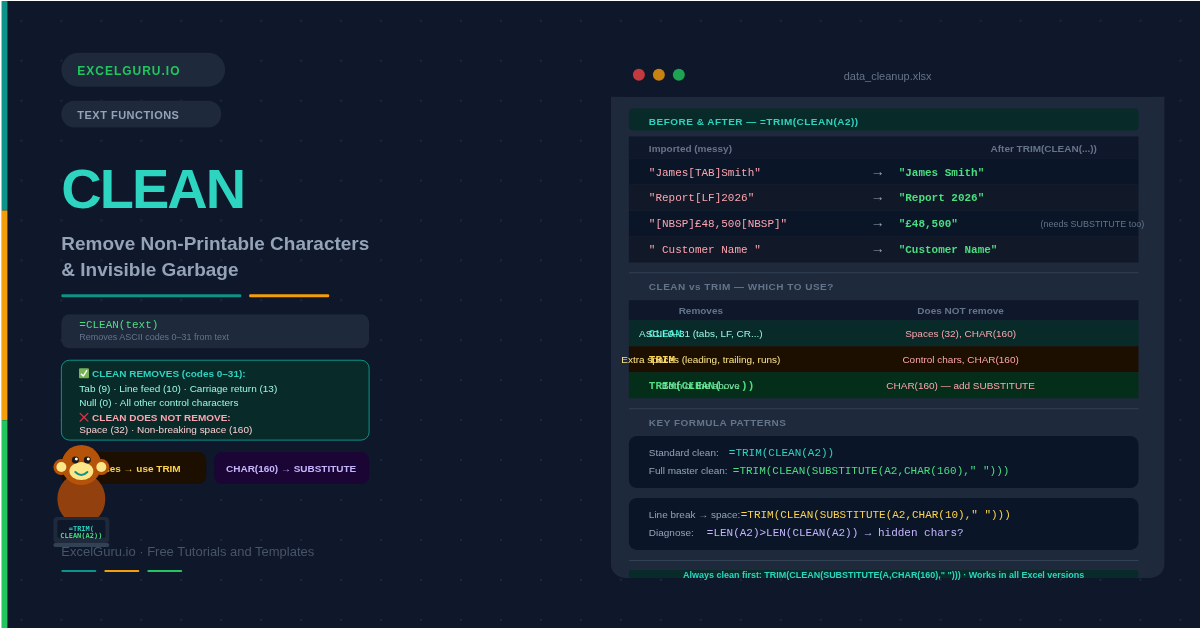Click the arrow in the James Smith row
The image size is (1200, 628).
[877, 173]
